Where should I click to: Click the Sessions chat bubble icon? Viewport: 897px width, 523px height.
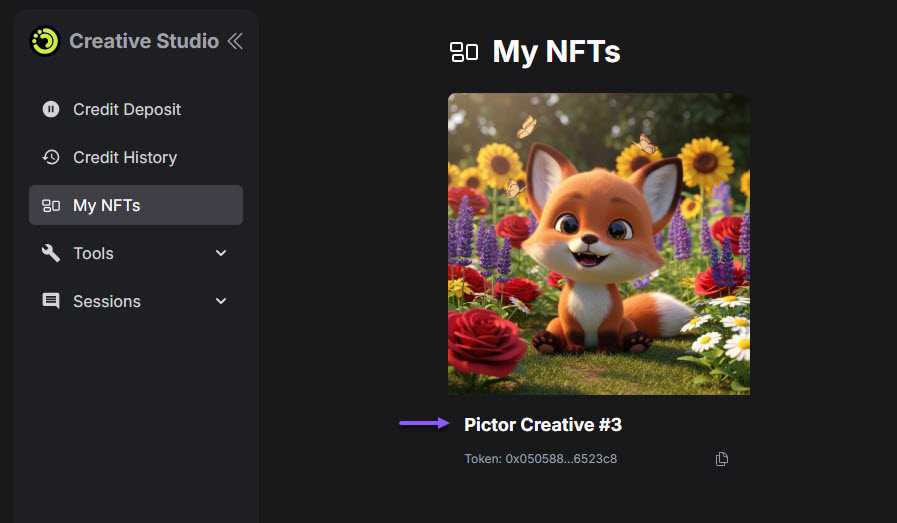(x=51, y=301)
